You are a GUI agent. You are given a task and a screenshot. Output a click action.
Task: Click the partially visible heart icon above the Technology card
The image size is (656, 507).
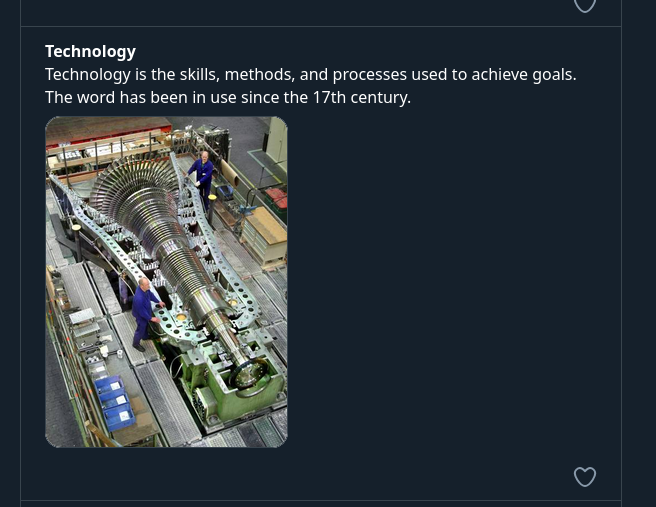[585, 5]
